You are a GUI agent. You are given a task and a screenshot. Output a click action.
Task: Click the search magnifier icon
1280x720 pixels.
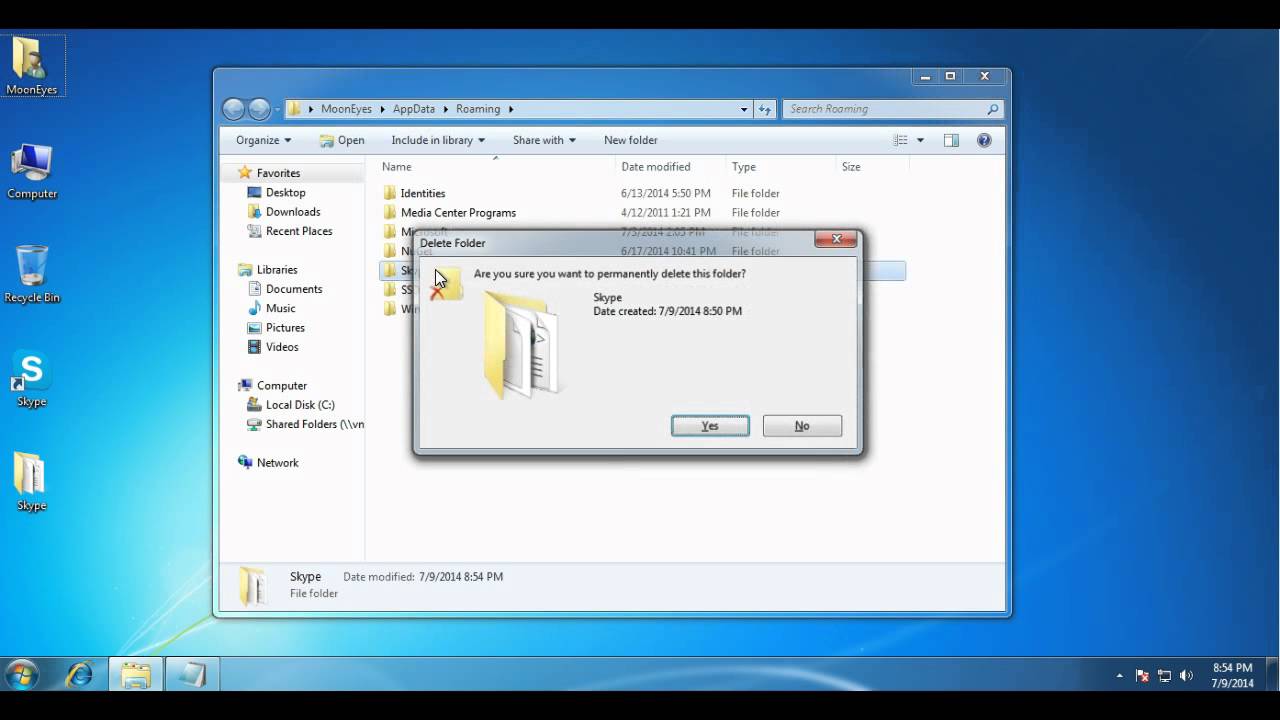click(992, 109)
